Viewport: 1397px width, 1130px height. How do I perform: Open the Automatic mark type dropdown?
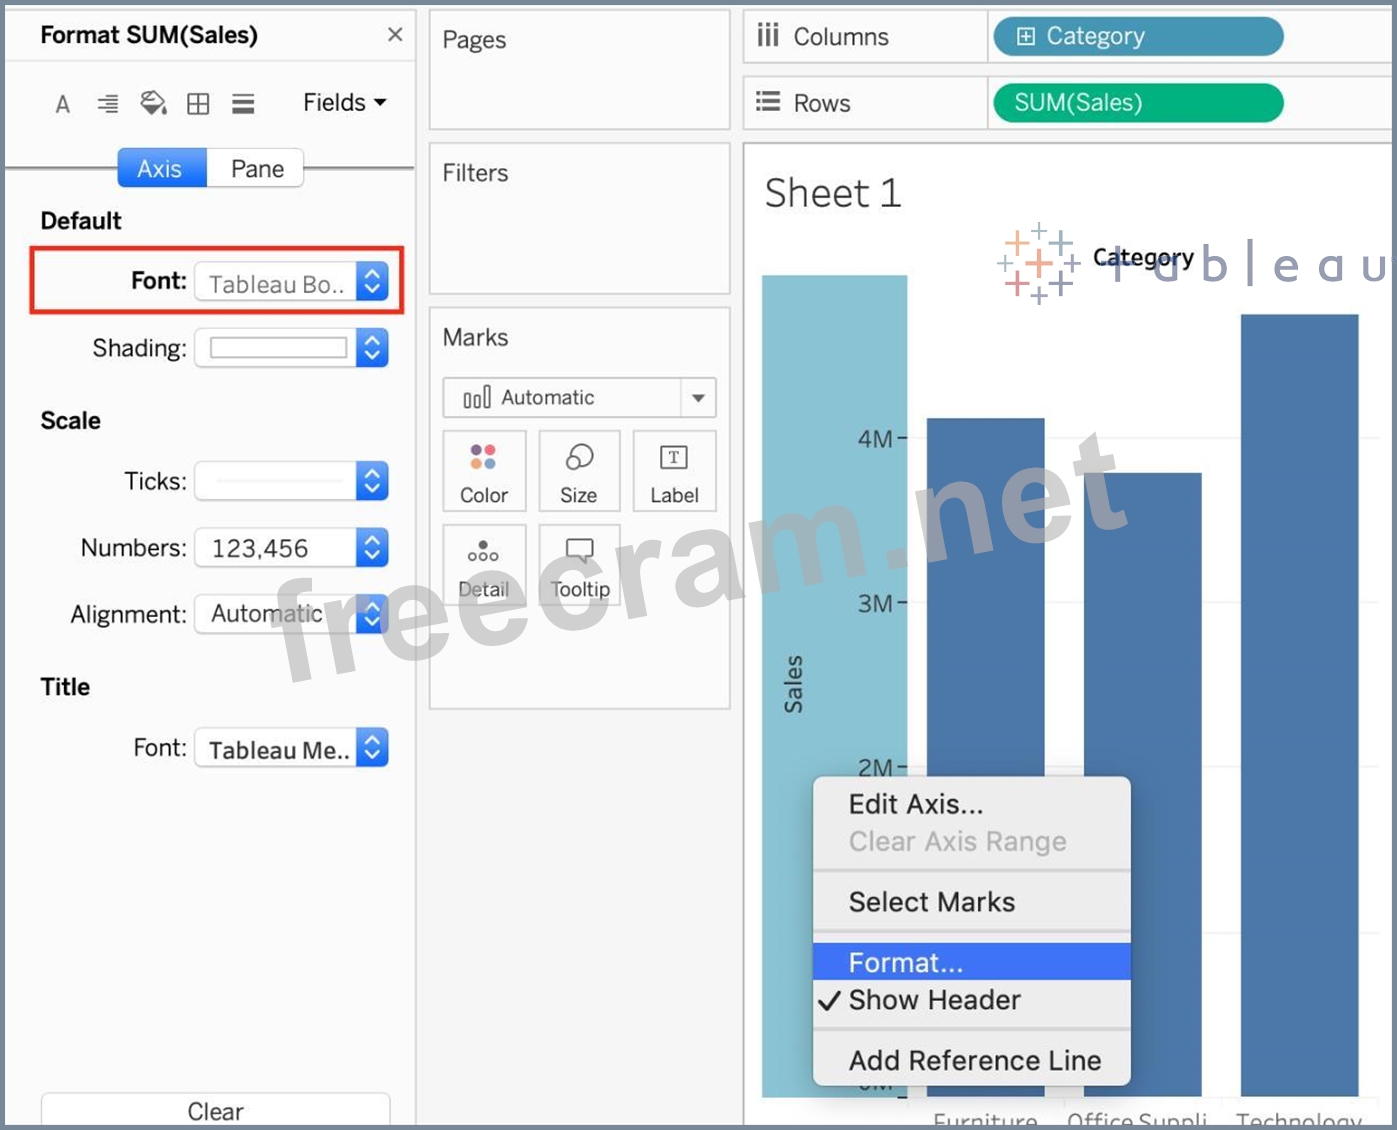(579, 398)
